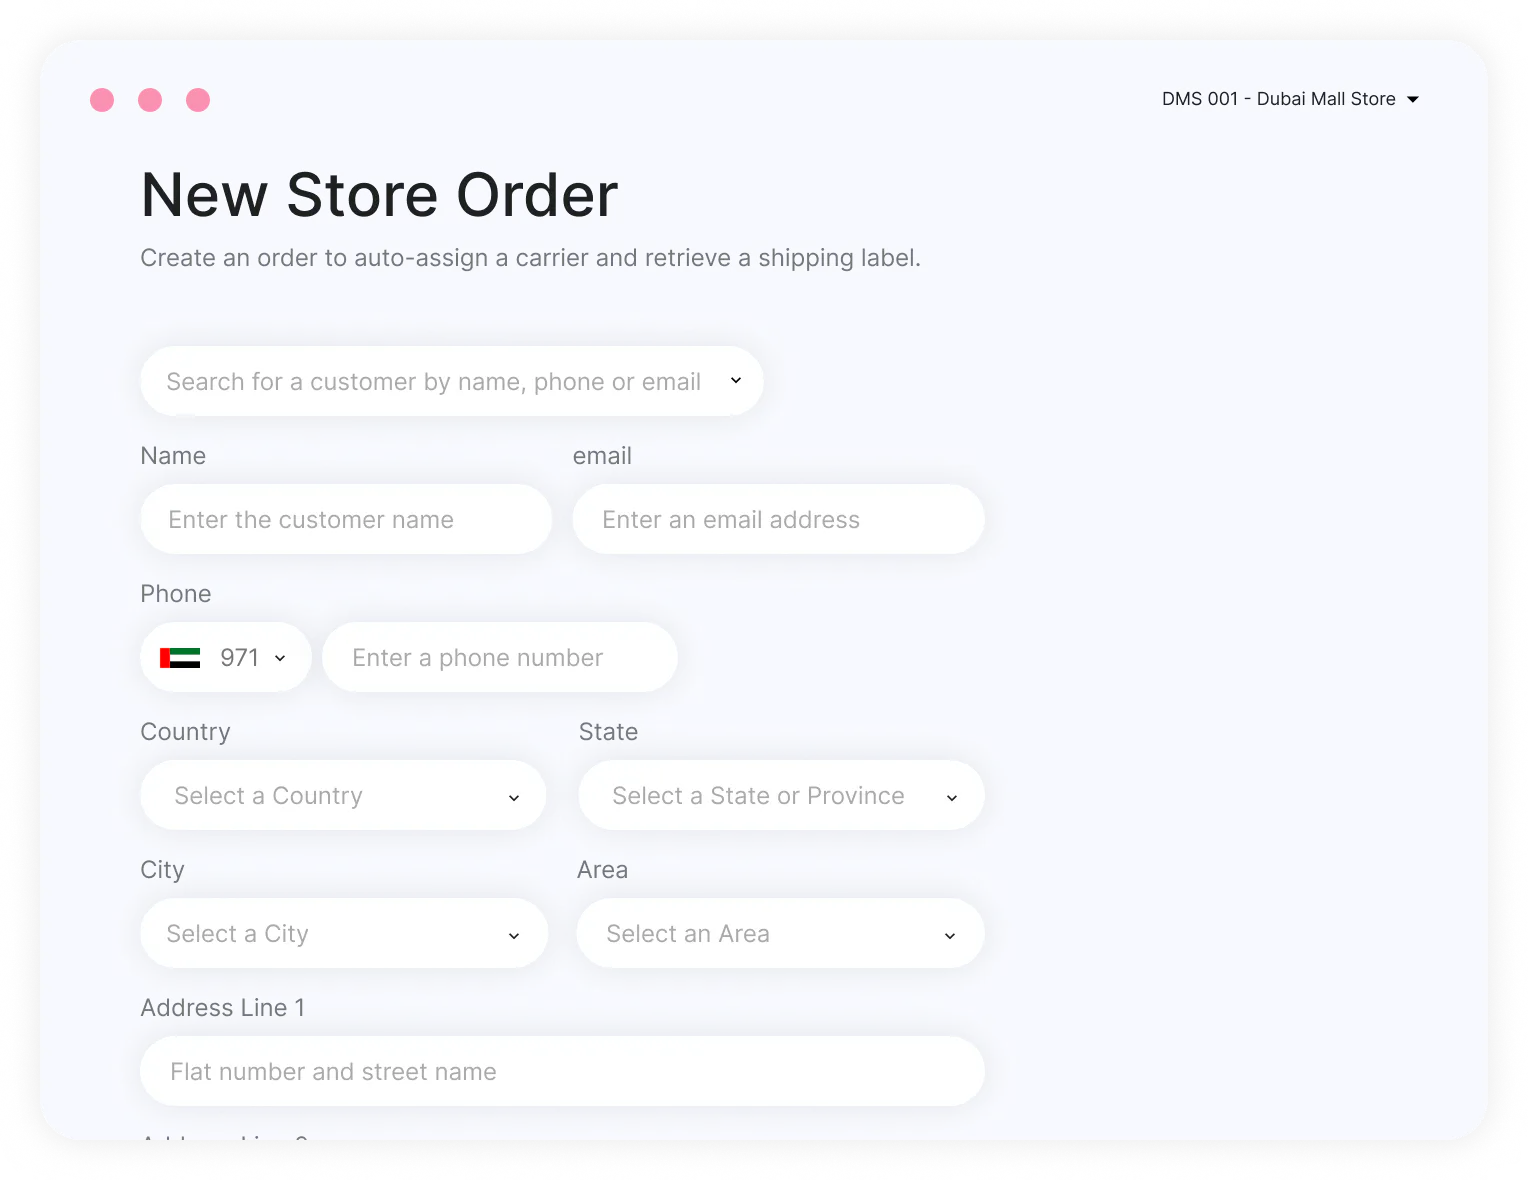Click the New Store Order page heading

point(378,195)
